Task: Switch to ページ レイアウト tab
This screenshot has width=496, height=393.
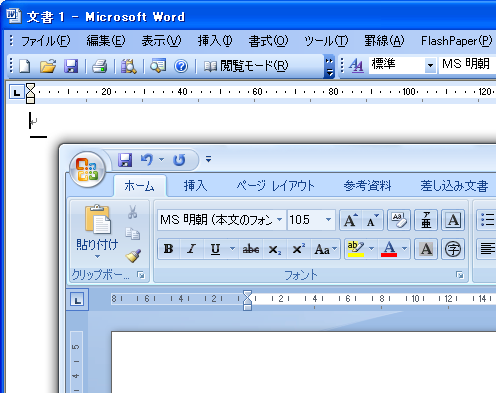Action: tap(275, 186)
